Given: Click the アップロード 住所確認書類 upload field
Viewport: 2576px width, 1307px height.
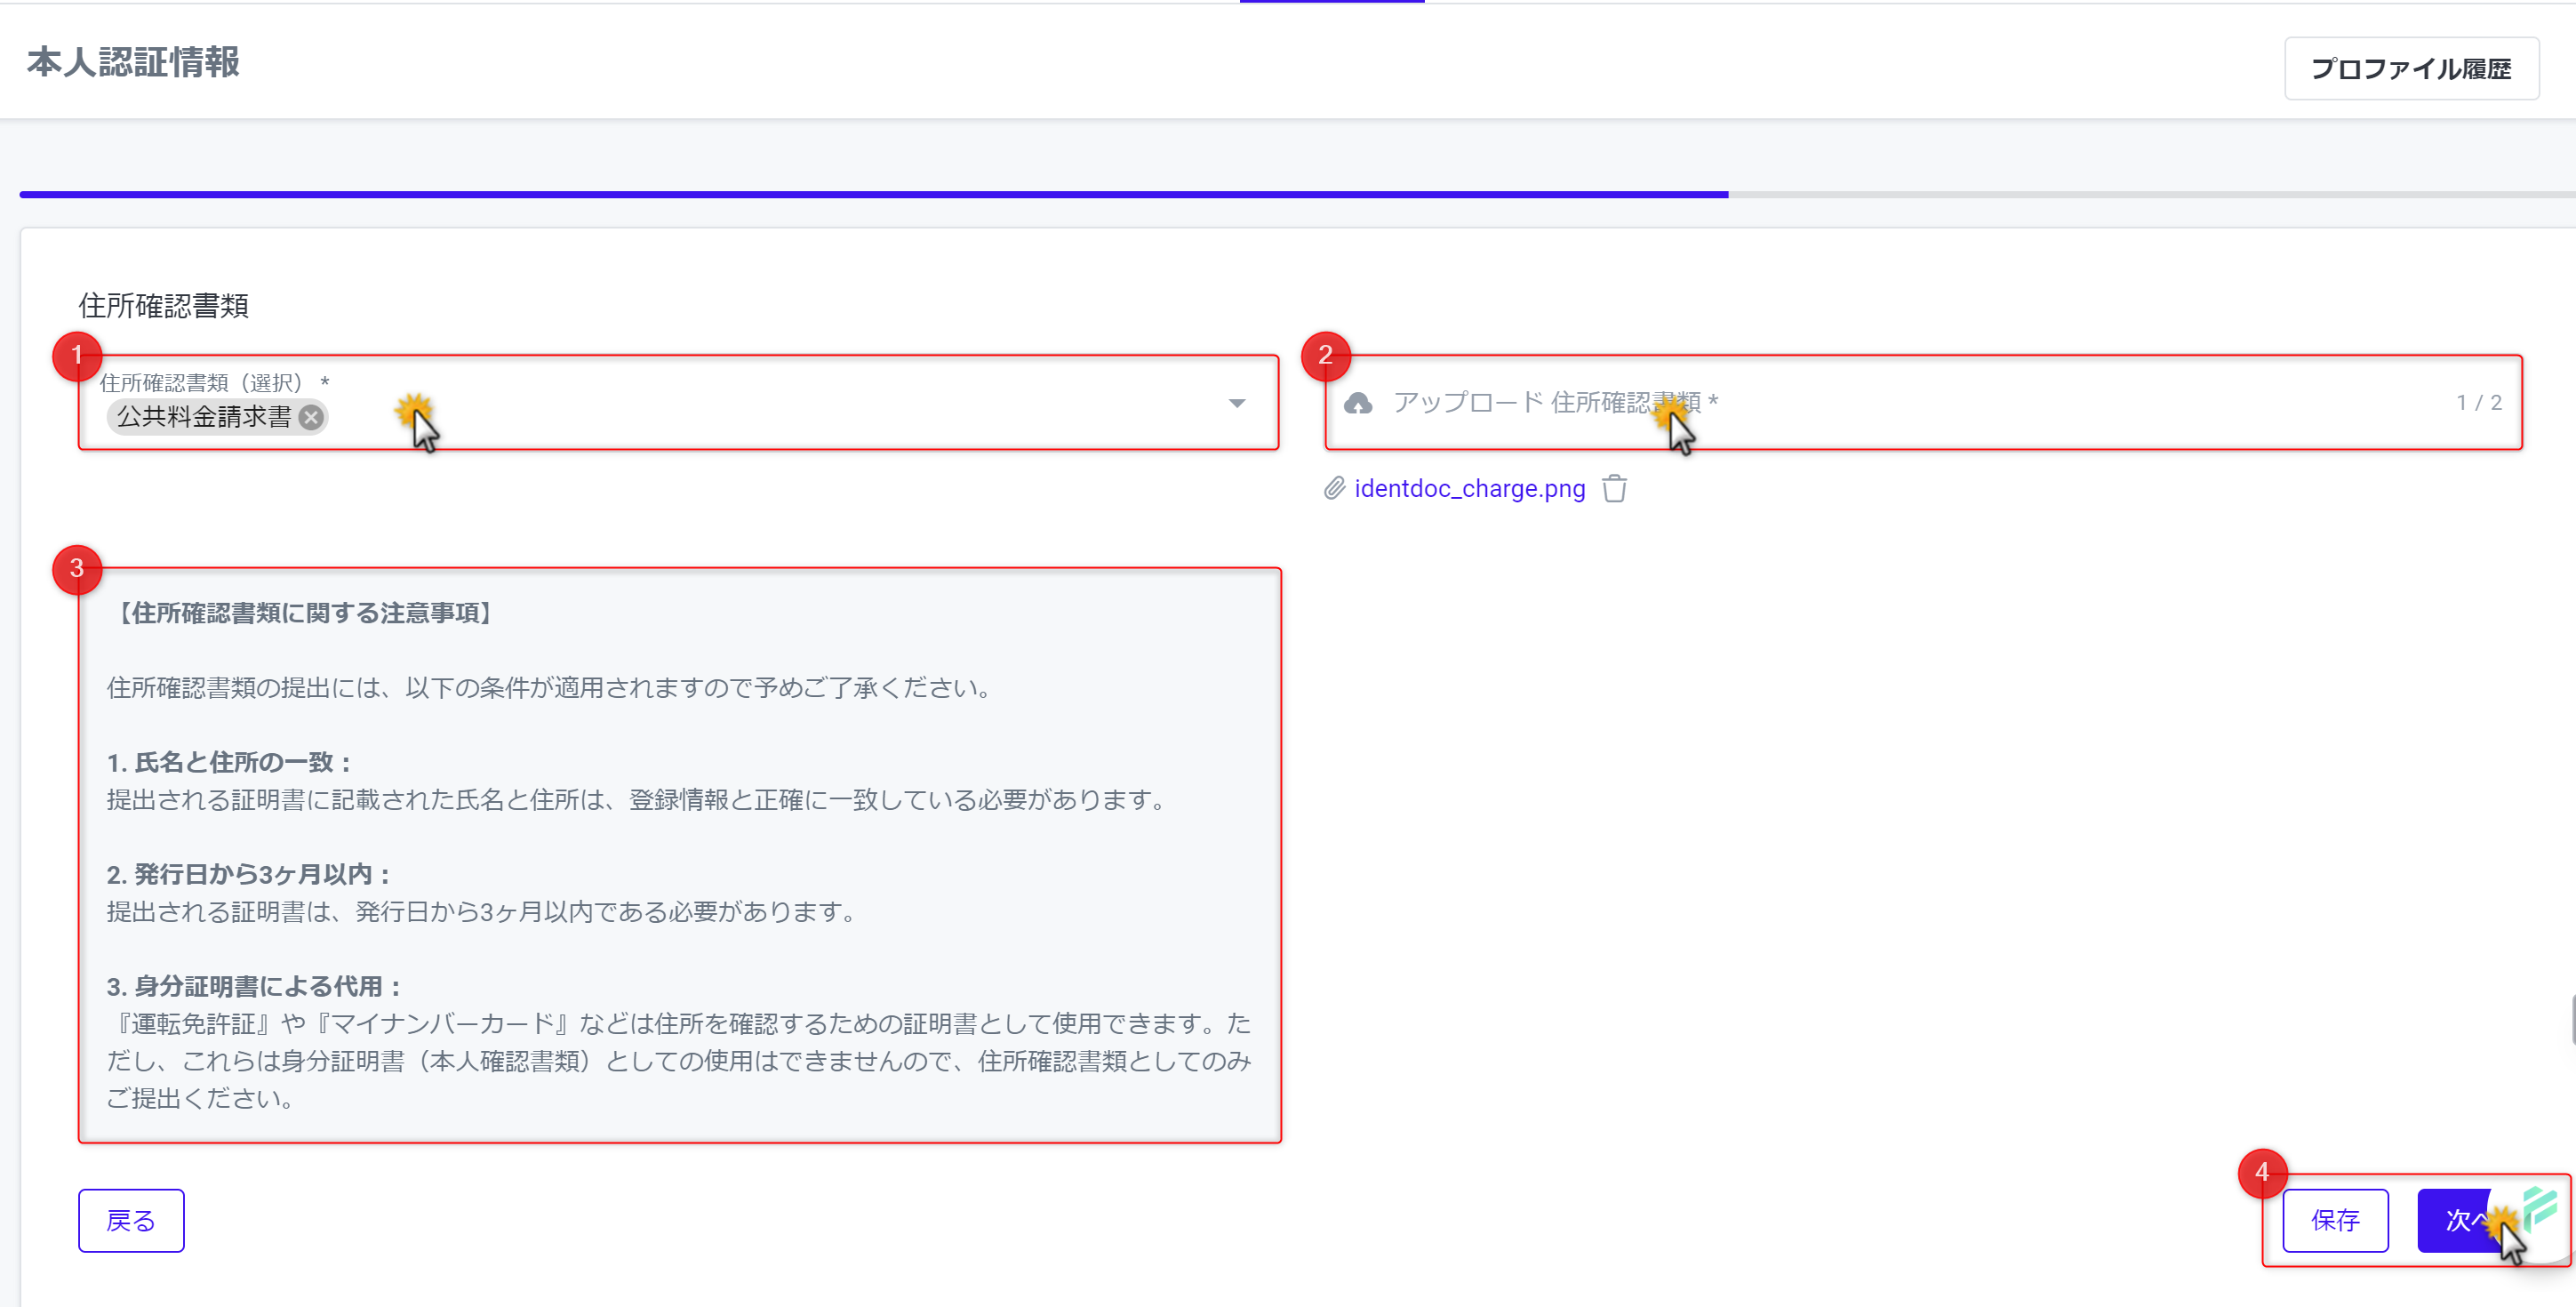Looking at the screenshot, I should [x=1923, y=403].
